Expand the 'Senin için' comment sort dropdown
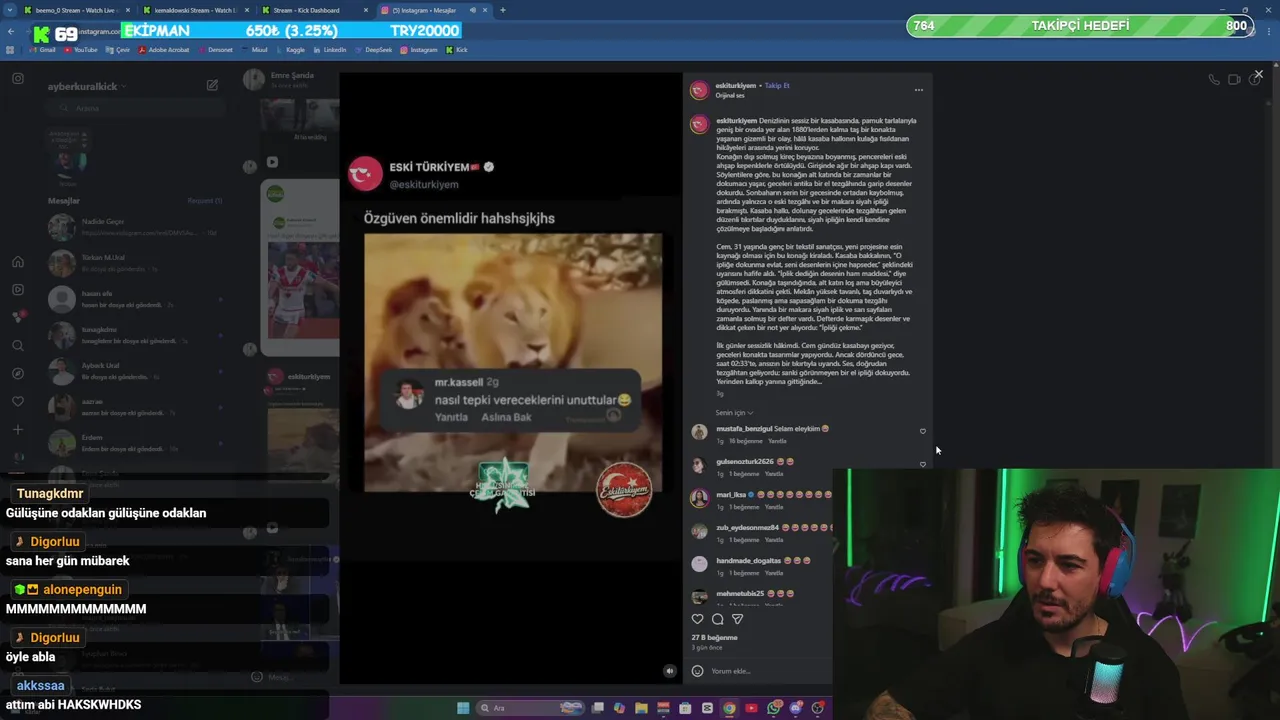This screenshot has width=1280, height=720. pos(734,413)
